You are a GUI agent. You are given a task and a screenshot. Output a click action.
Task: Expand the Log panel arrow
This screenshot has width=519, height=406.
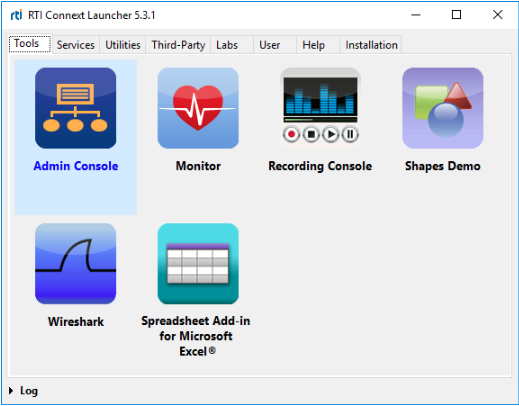pos(11,391)
